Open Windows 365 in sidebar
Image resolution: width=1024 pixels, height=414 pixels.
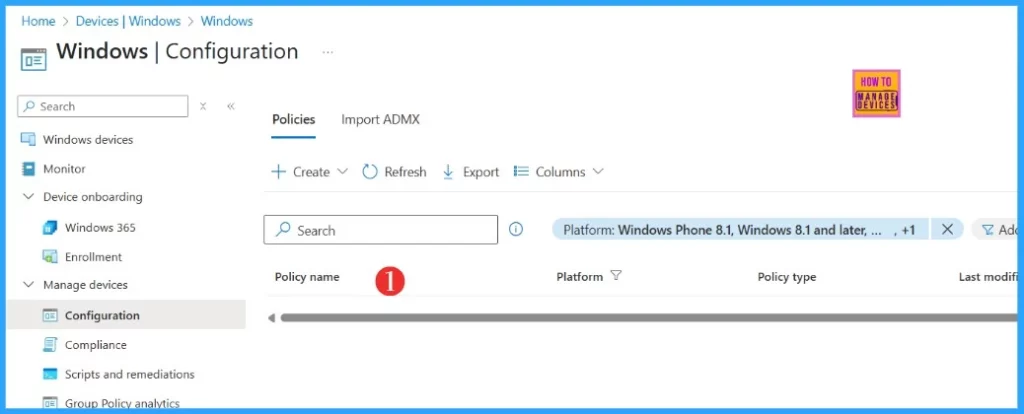tap(100, 228)
